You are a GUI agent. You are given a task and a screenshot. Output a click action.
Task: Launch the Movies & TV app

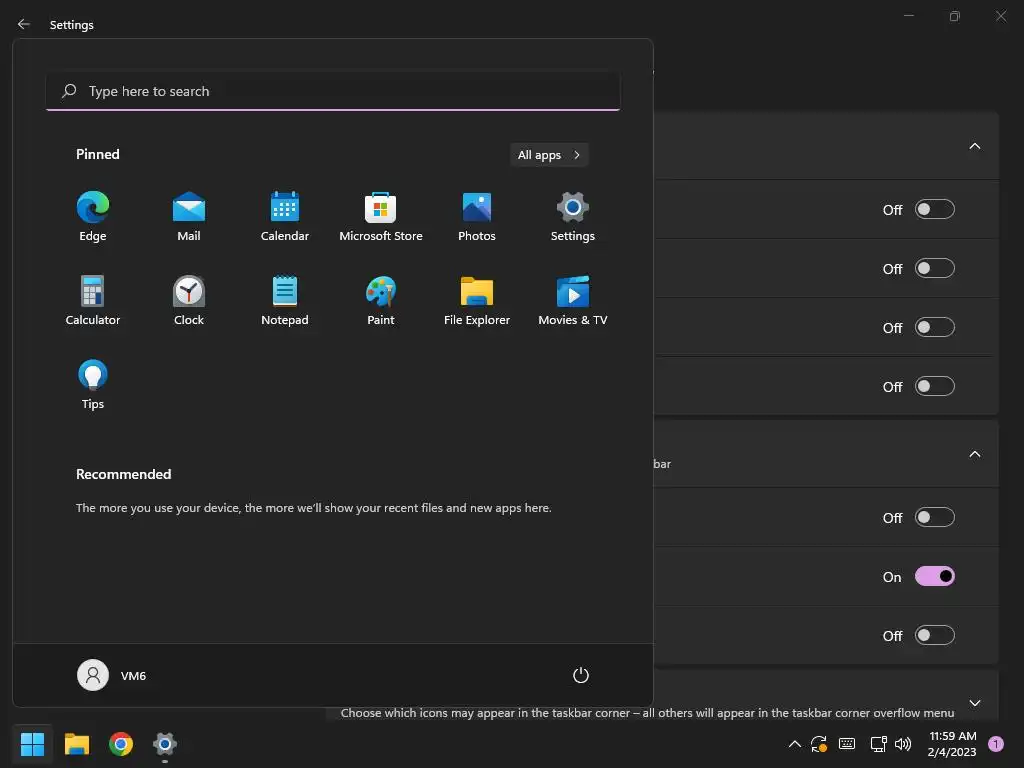(x=573, y=300)
